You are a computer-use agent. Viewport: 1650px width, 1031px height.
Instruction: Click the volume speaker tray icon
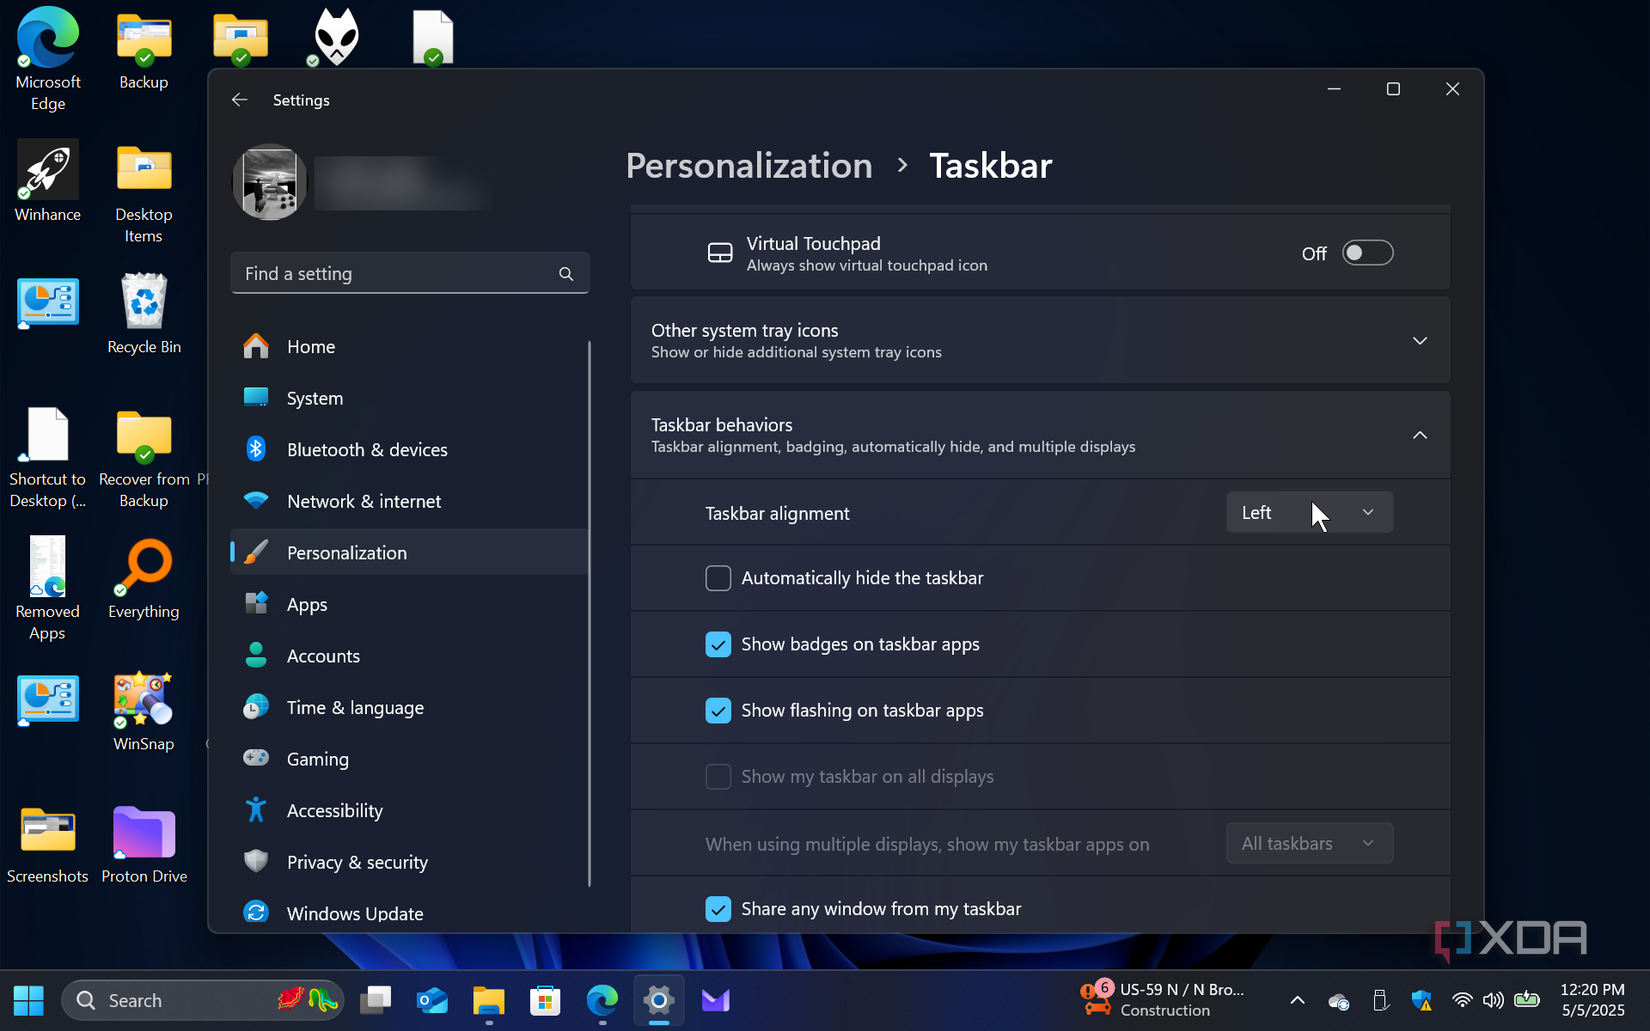[1493, 1000]
